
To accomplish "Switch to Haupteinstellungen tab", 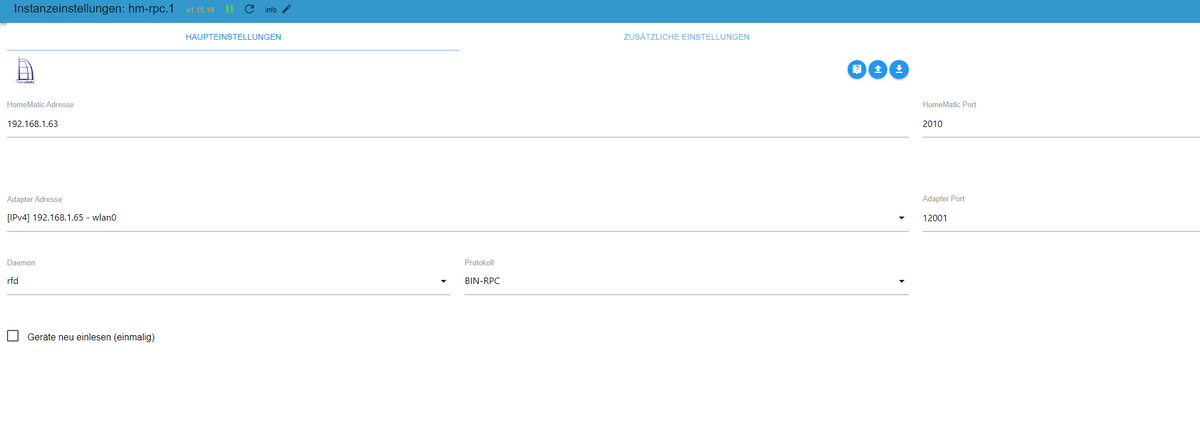I will (x=233, y=37).
